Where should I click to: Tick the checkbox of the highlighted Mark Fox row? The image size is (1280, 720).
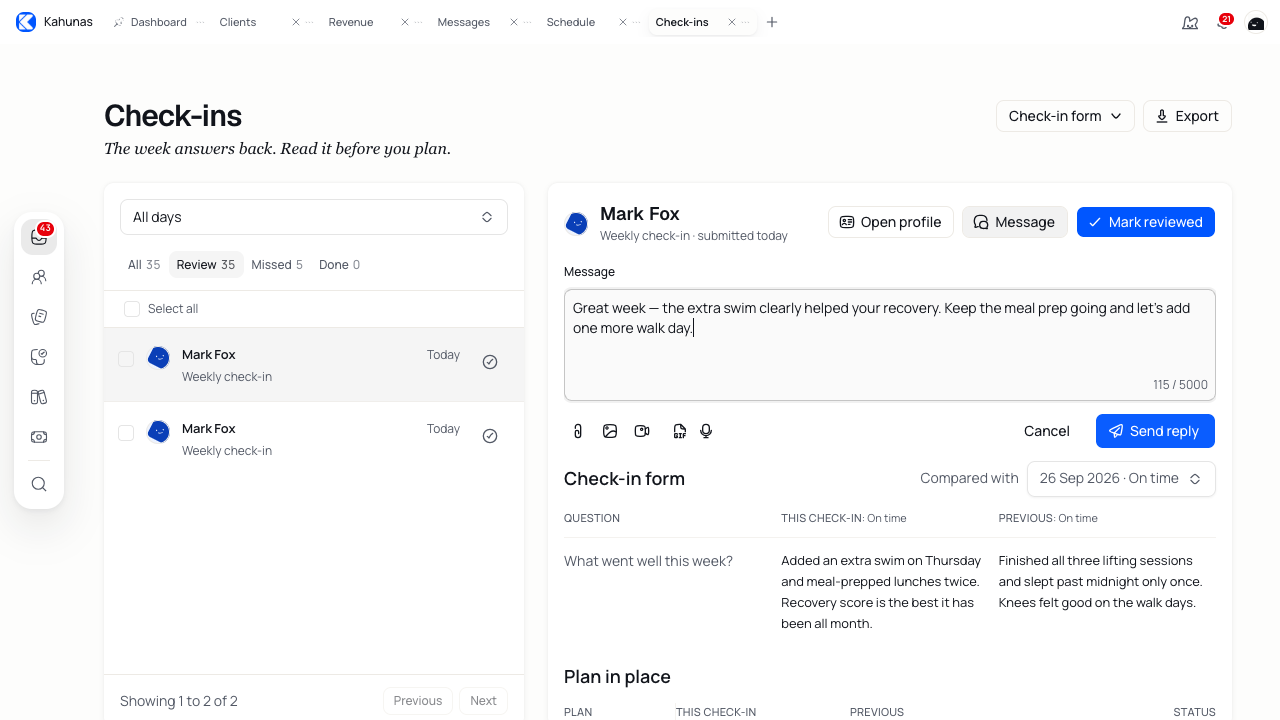[126, 359]
